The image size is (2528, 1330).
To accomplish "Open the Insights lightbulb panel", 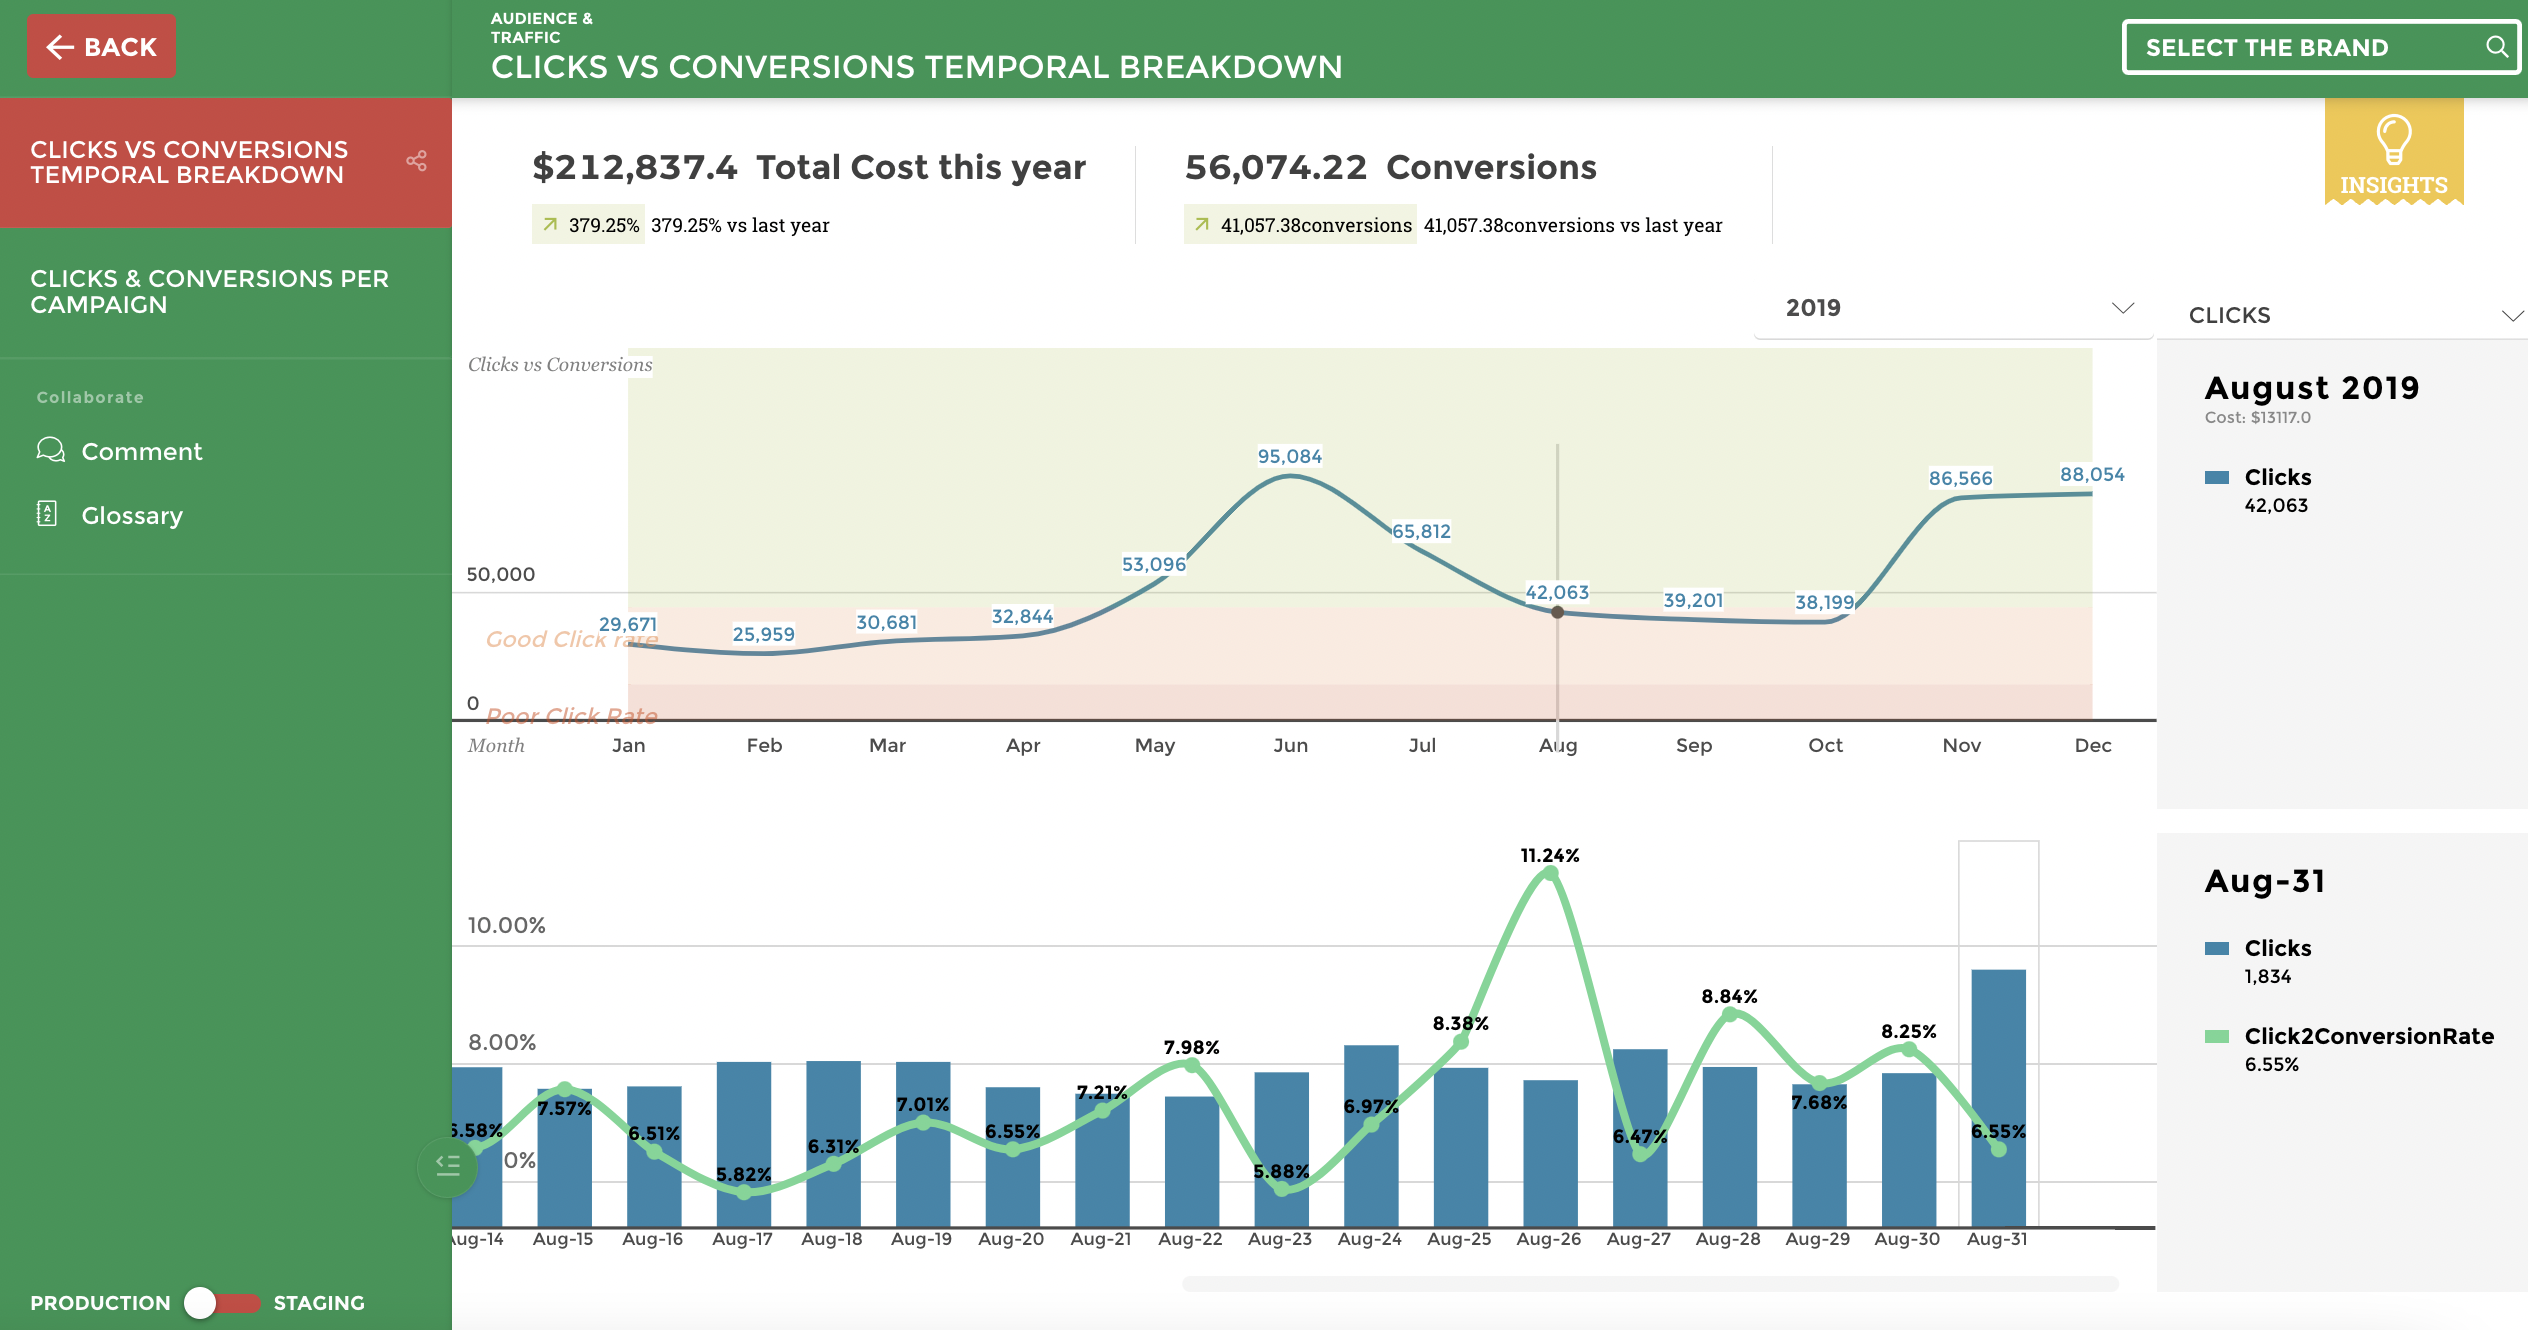I will point(2393,152).
